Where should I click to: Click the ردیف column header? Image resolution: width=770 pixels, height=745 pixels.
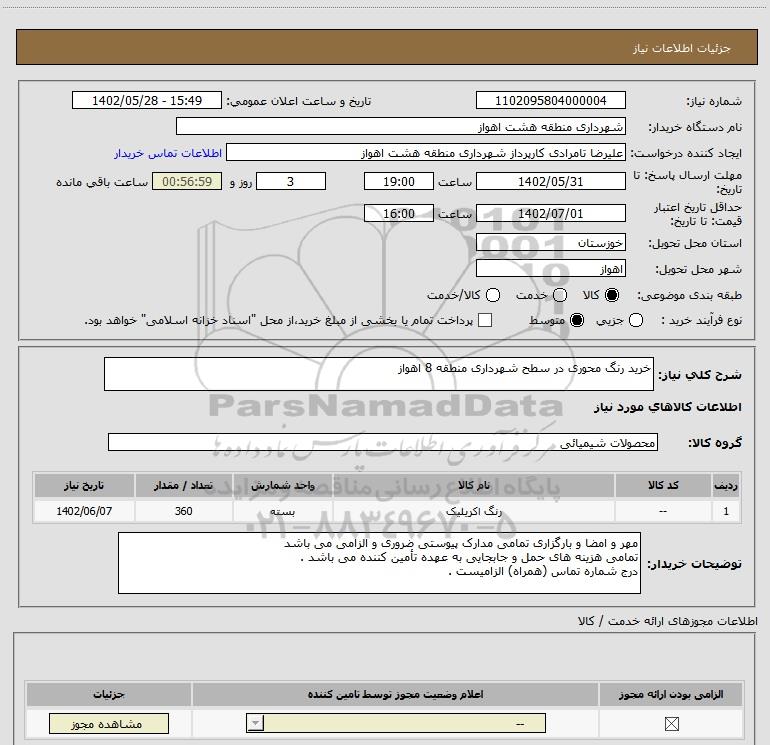(x=726, y=485)
